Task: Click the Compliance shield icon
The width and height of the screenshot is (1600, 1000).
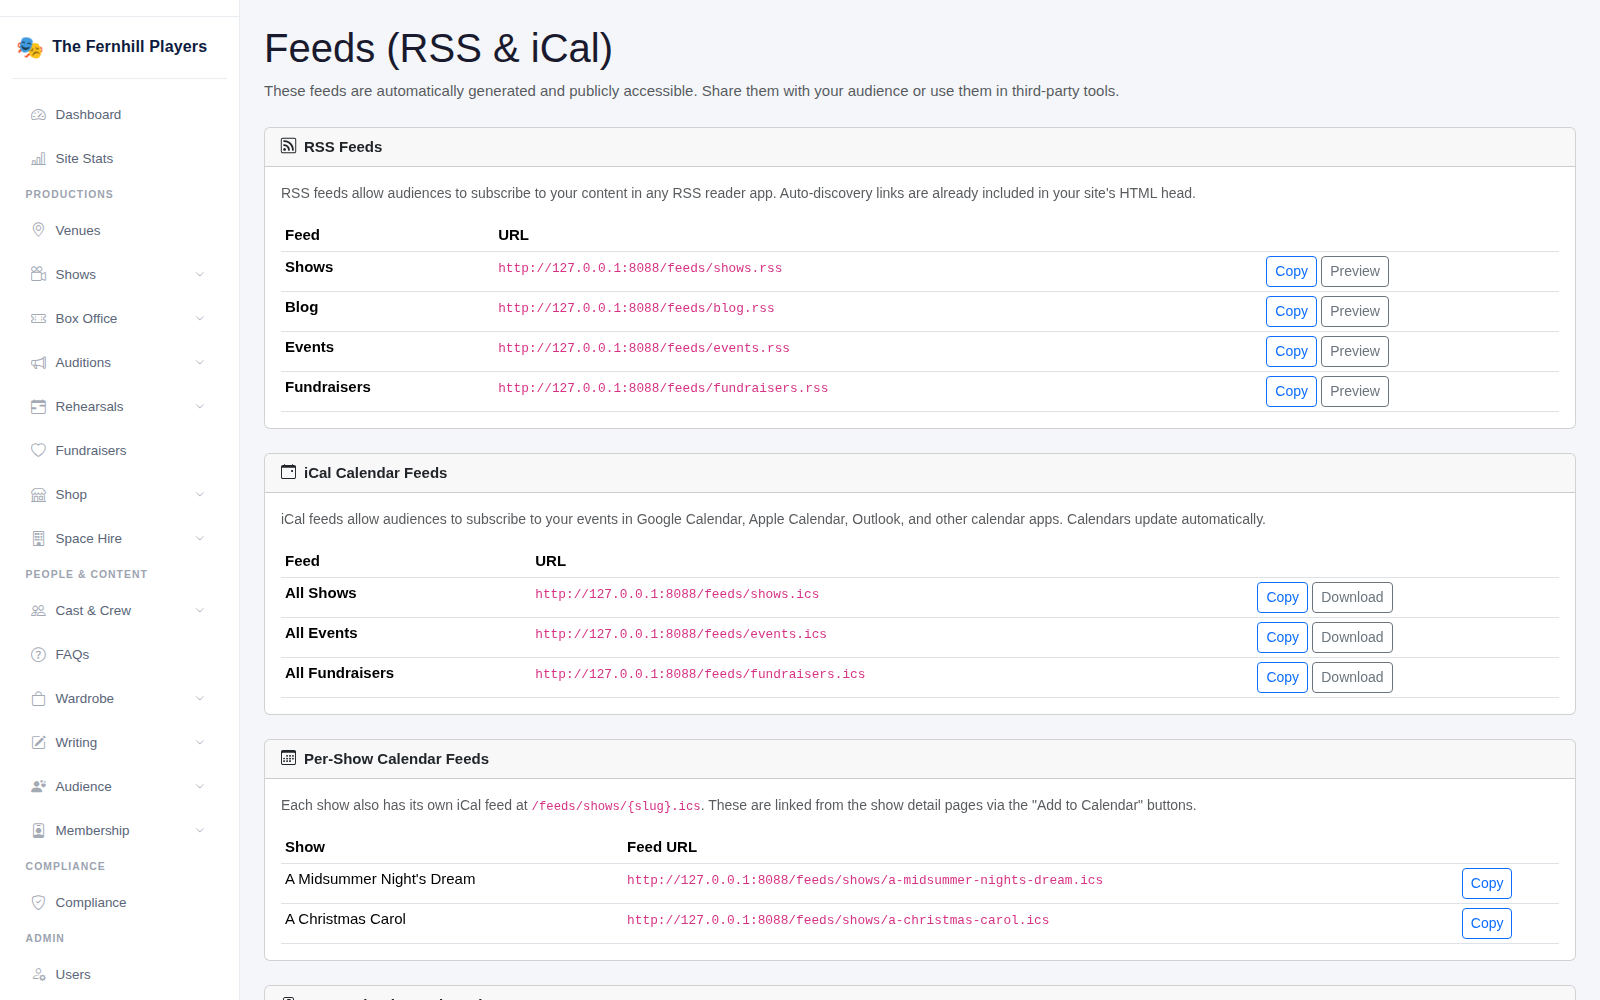Action: point(38,902)
